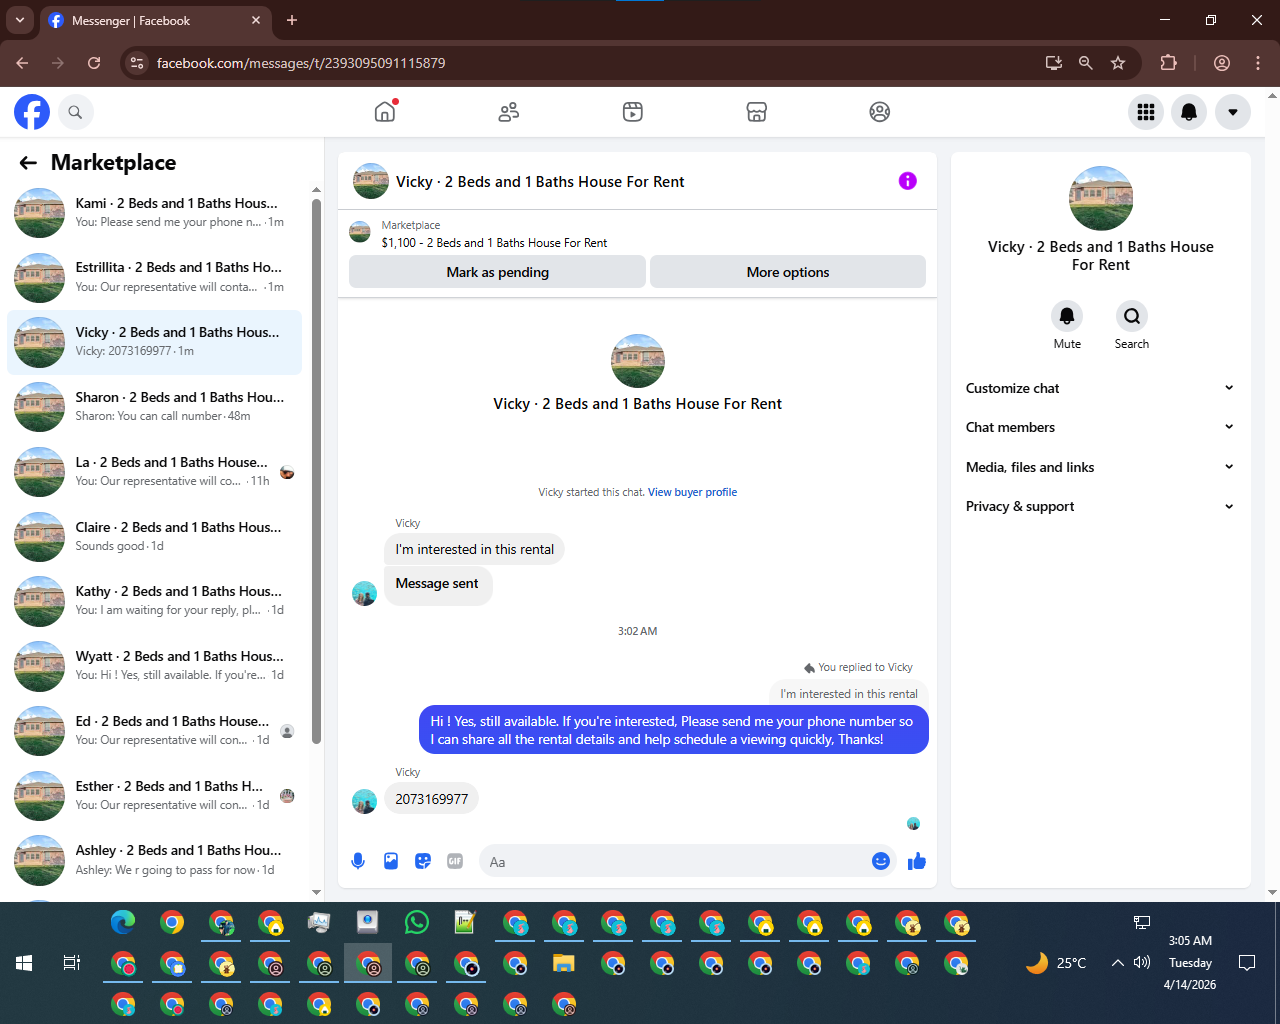The image size is (1280, 1024).
Task: Open Estrillita conversation in list
Action: tap(155, 278)
